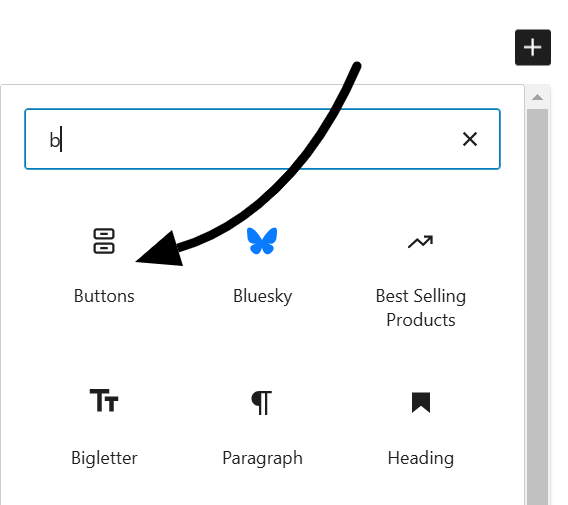Click the Best Selling text line
This screenshot has width=568, height=505.
click(421, 296)
